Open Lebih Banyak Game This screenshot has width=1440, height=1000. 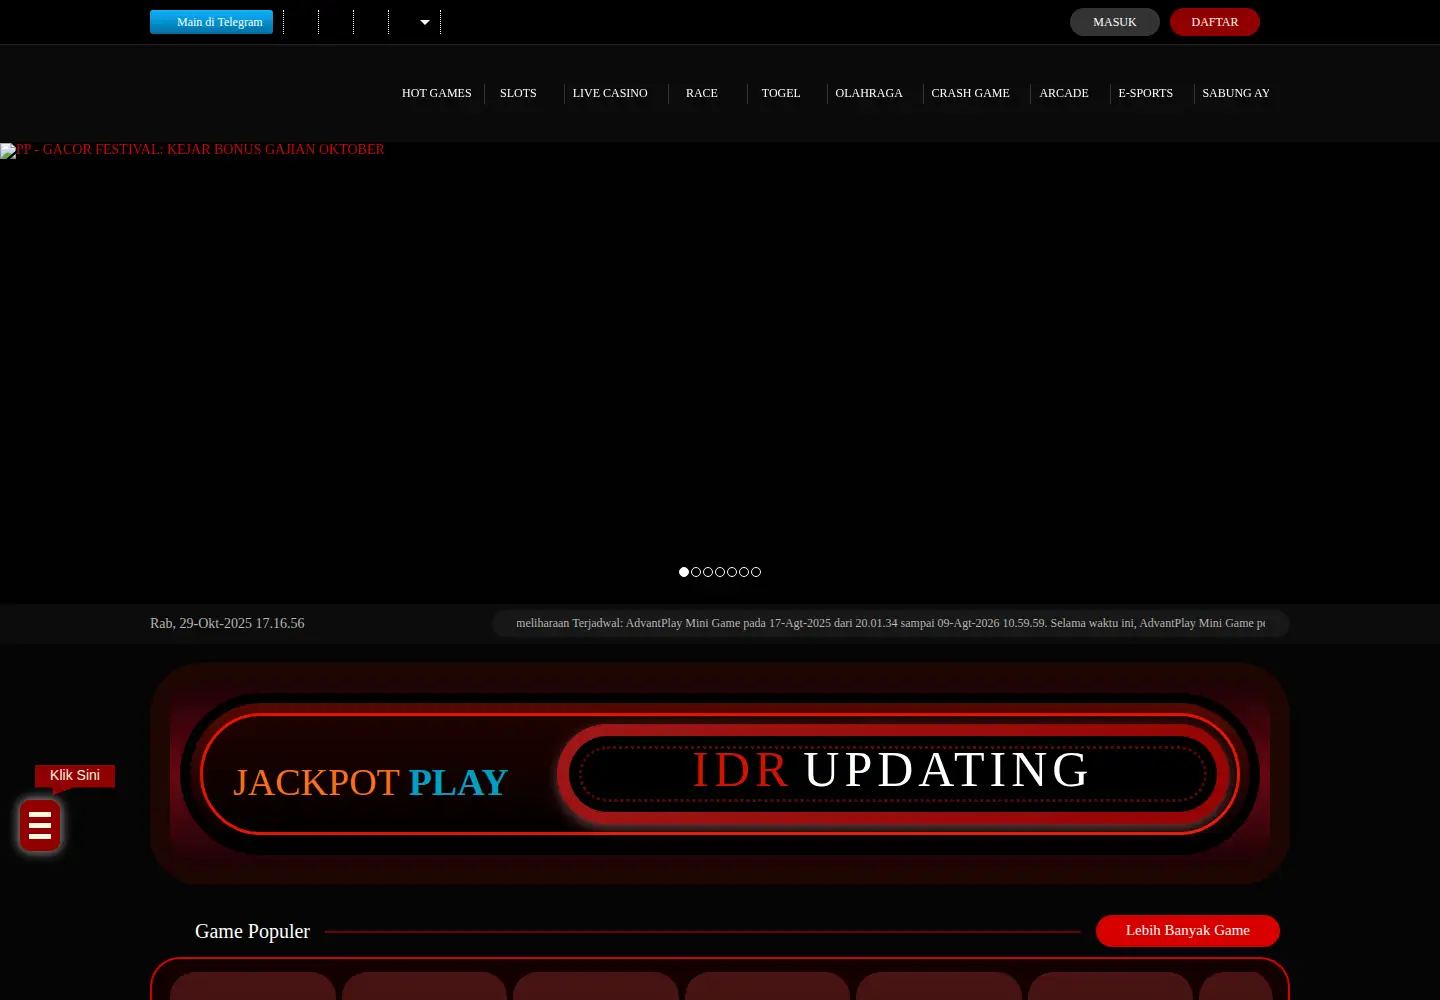(1188, 931)
